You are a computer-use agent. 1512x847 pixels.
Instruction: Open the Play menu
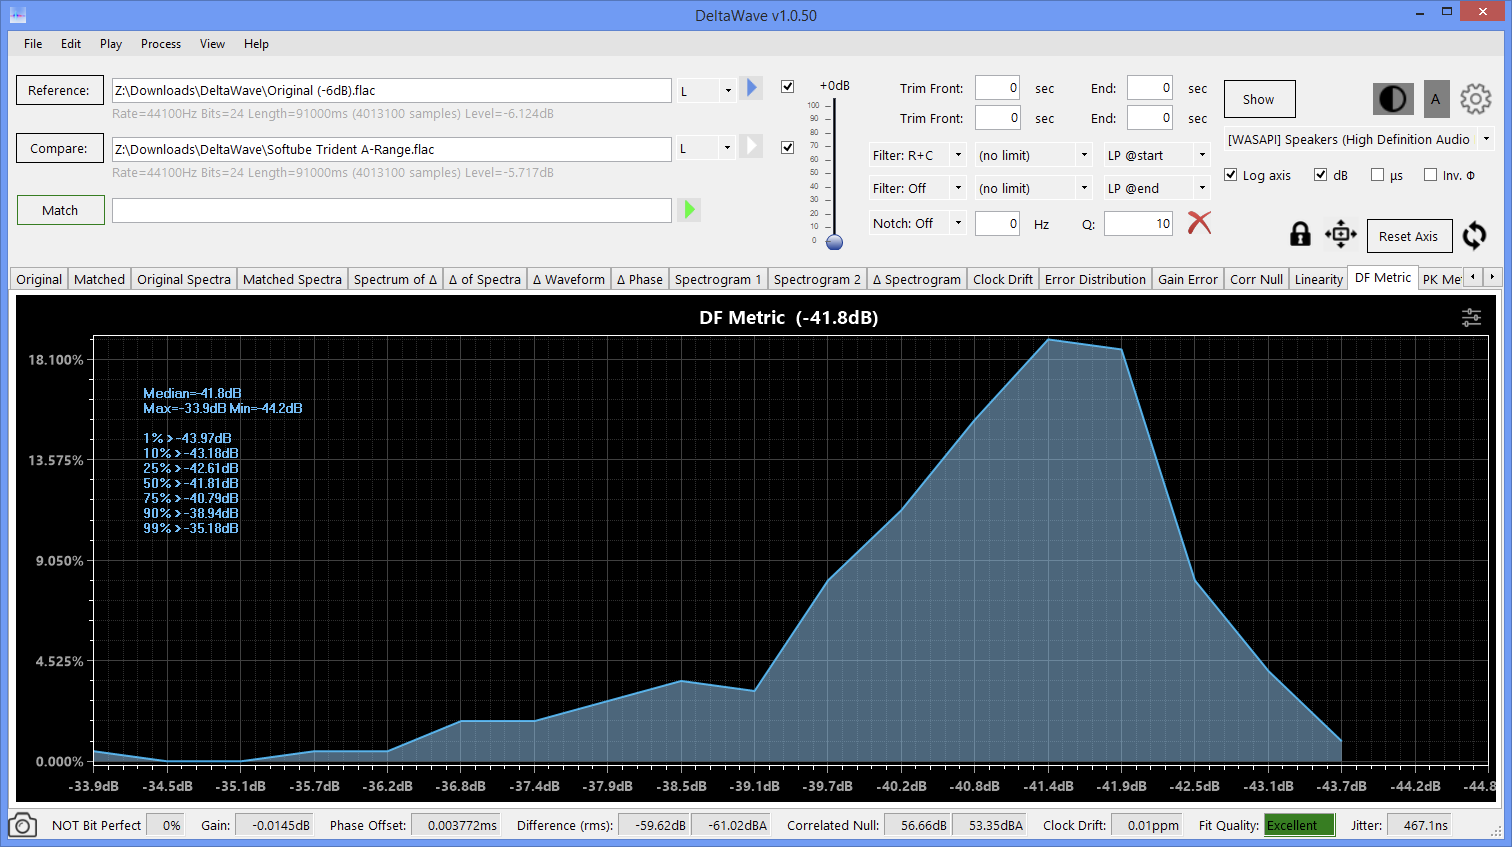111,44
